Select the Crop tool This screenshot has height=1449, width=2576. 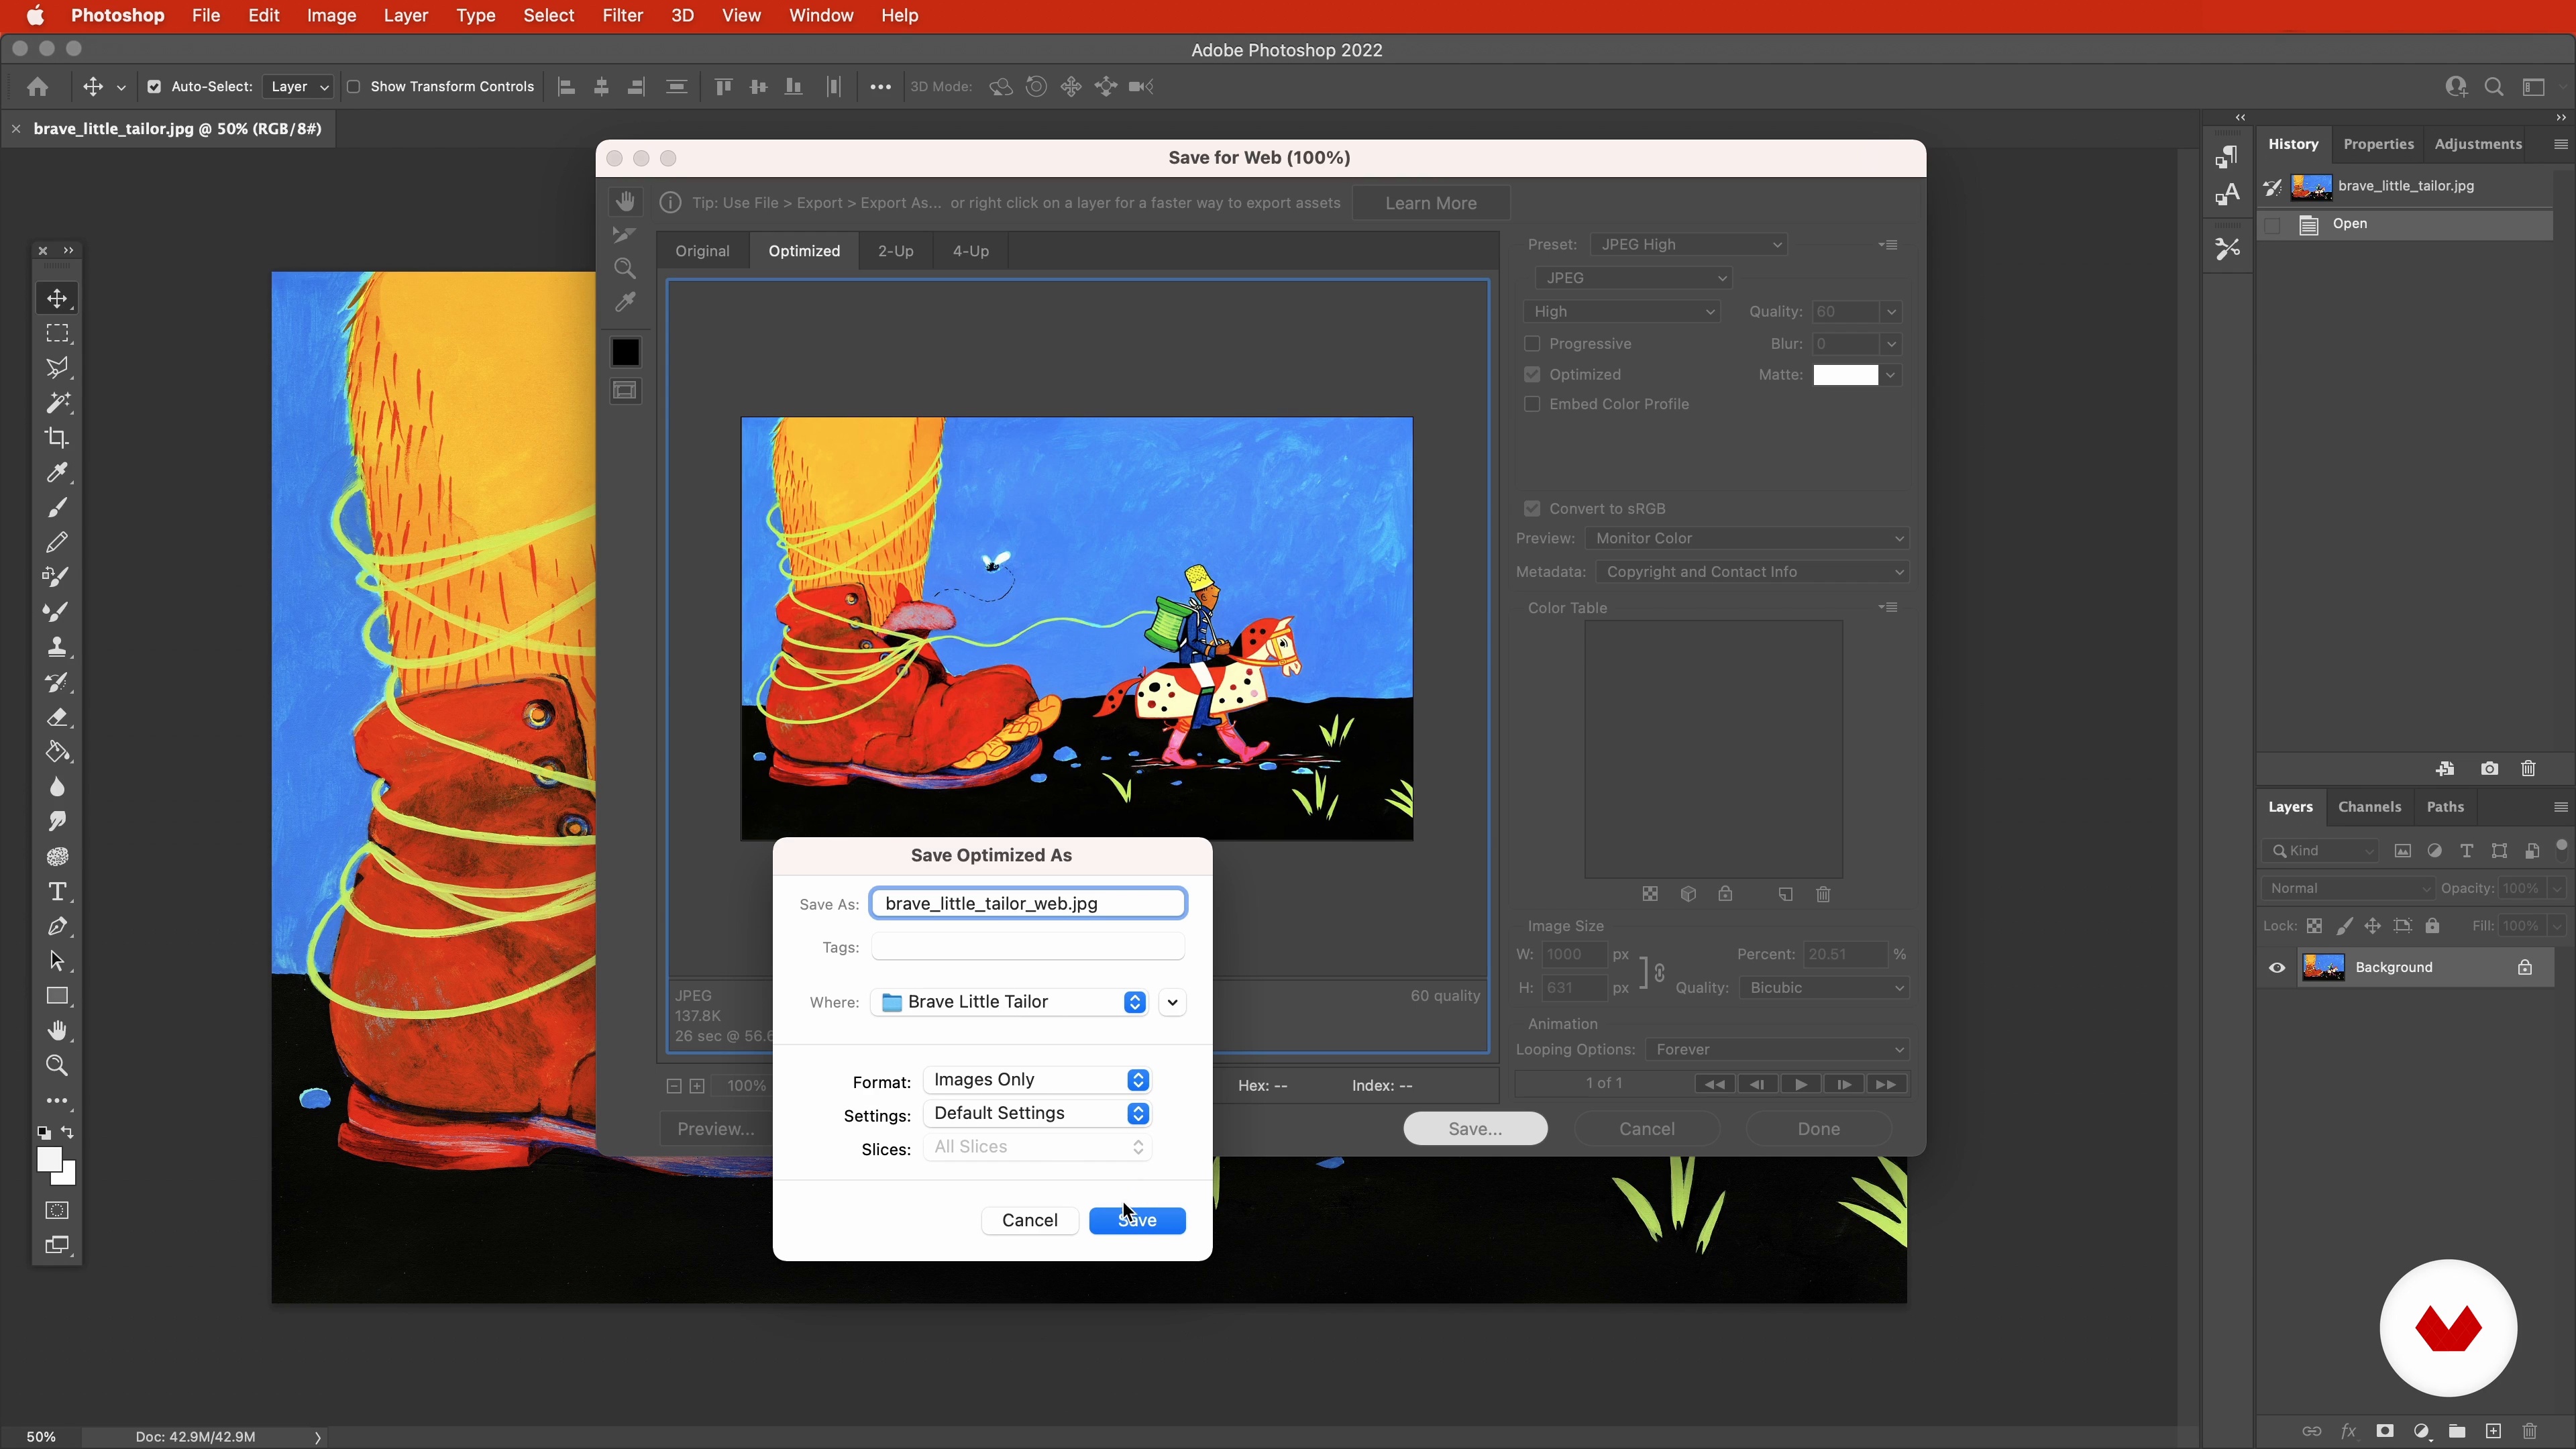point(57,438)
